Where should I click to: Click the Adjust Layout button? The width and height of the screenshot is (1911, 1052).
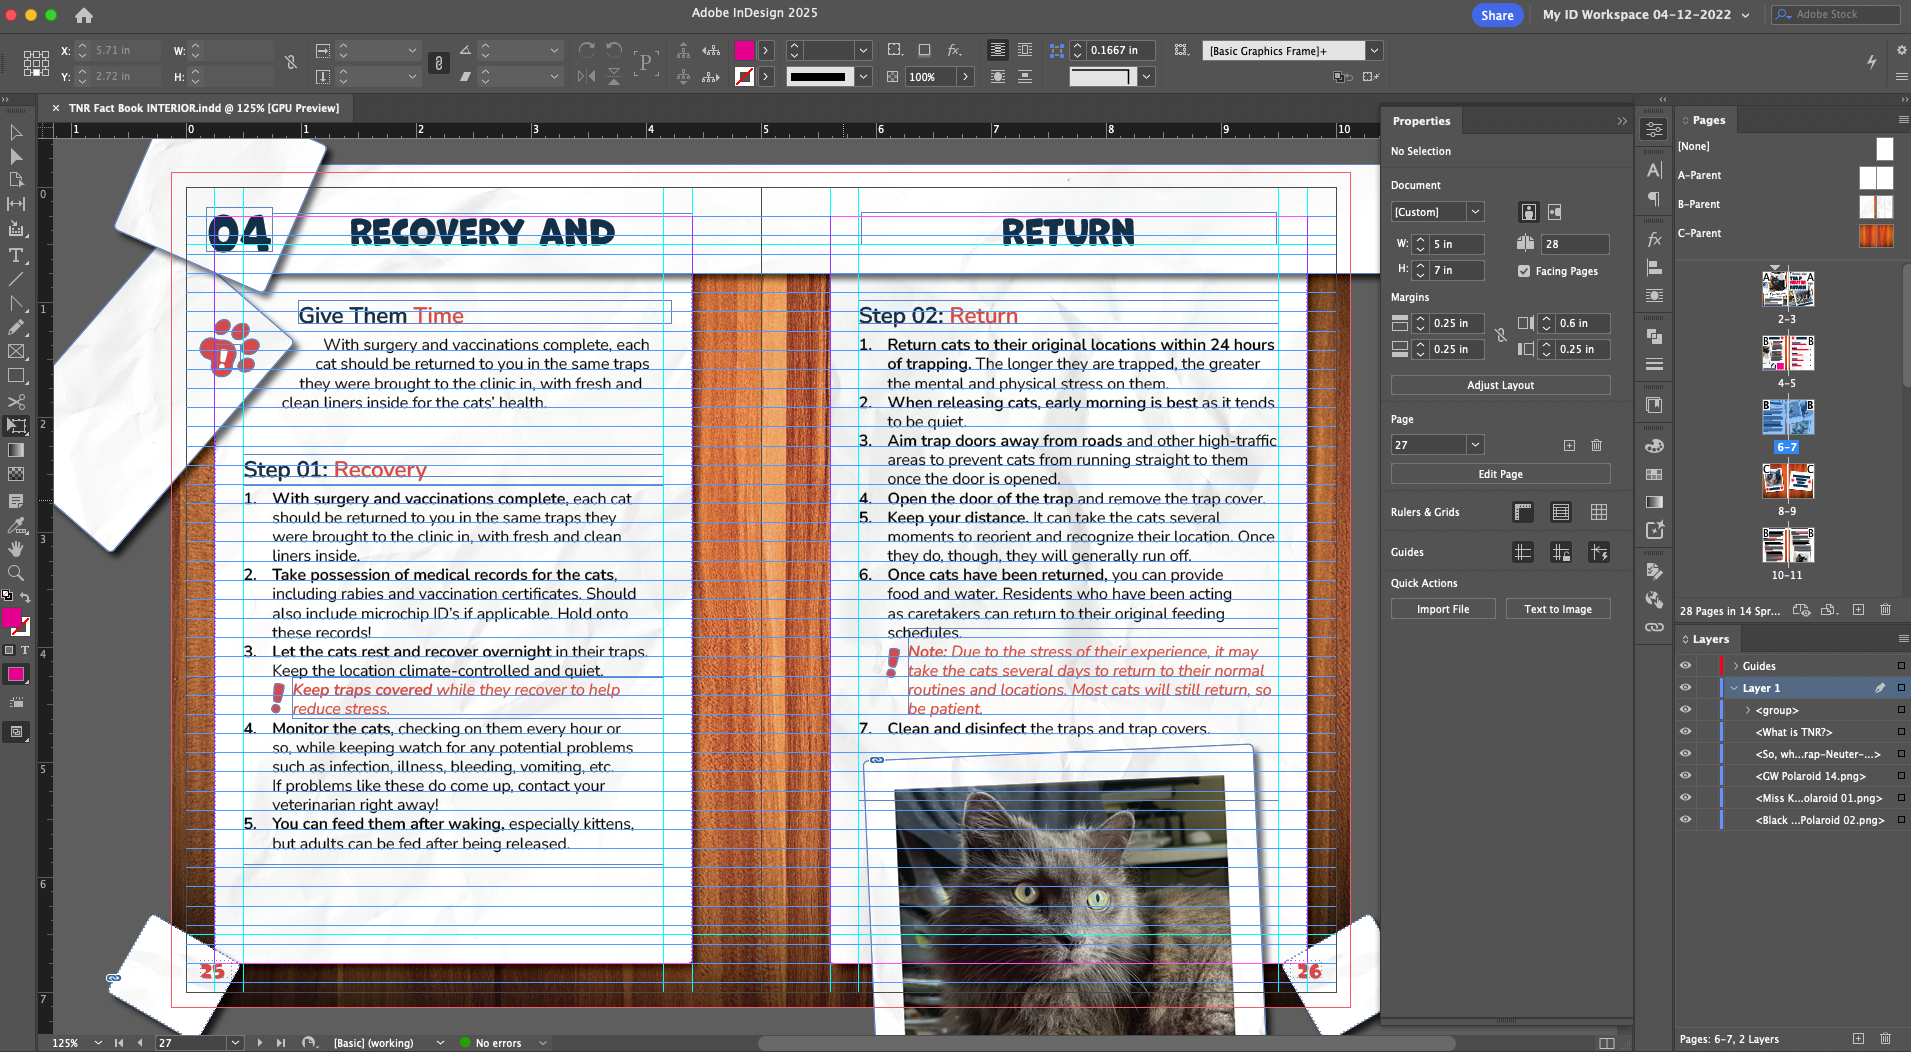point(1500,385)
